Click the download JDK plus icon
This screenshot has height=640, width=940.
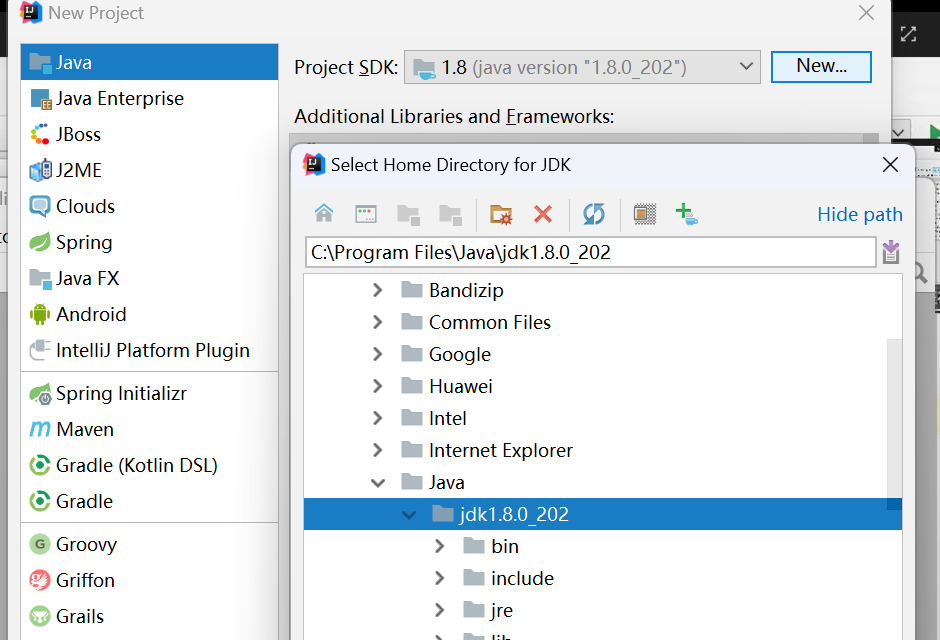pos(686,214)
